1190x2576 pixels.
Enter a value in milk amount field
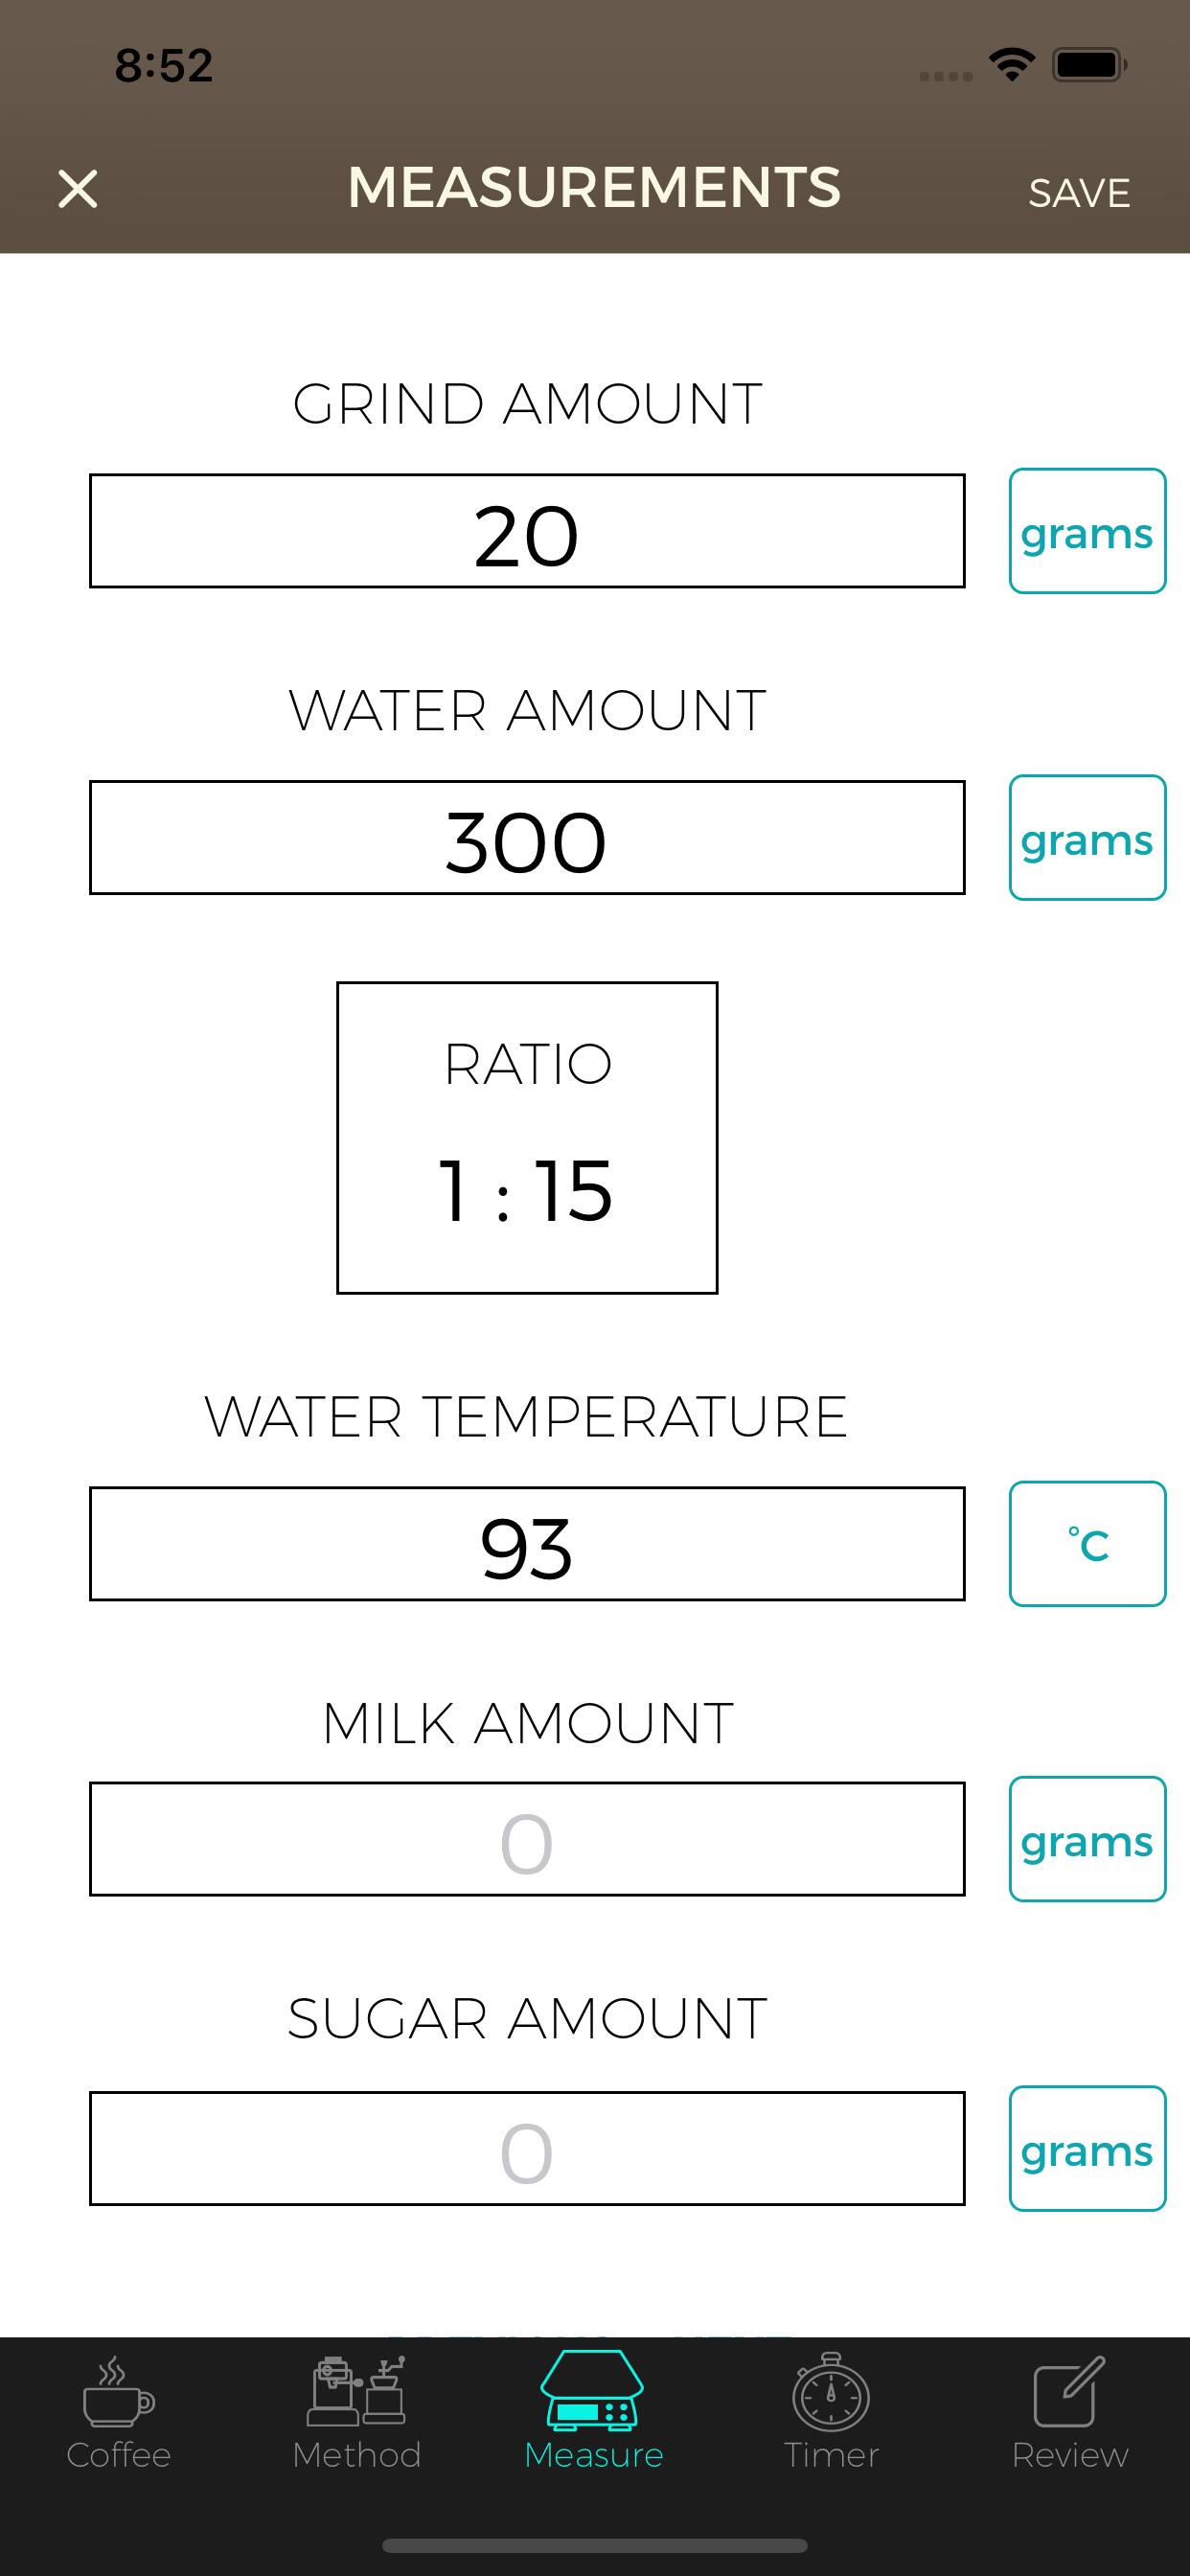pos(527,1839)
